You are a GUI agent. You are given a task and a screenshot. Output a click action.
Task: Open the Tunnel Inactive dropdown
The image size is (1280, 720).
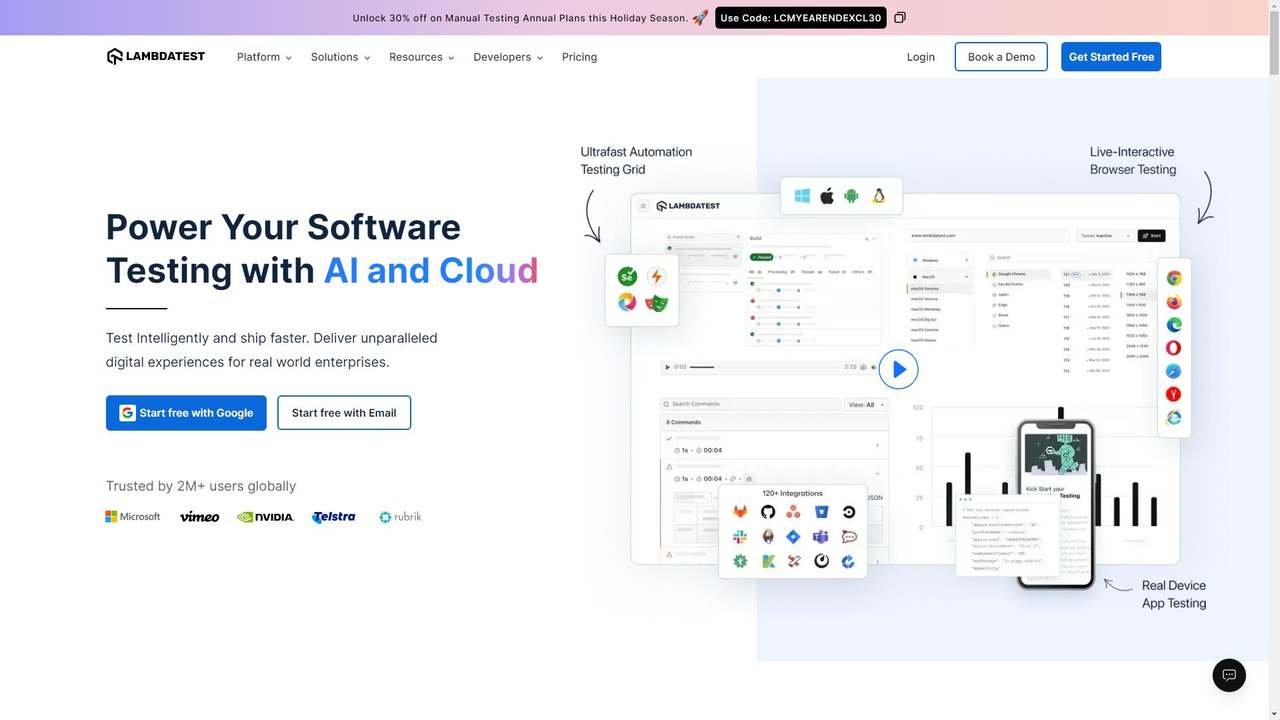[1105, 236]
